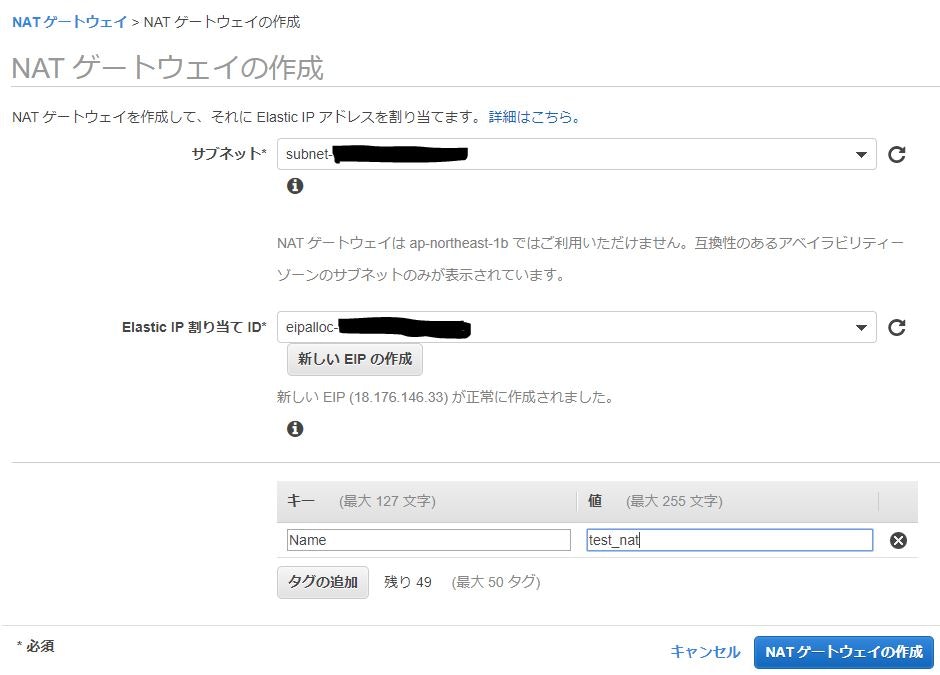
Task: Focus the tag key field containing Name
Action: pos(429,540)
